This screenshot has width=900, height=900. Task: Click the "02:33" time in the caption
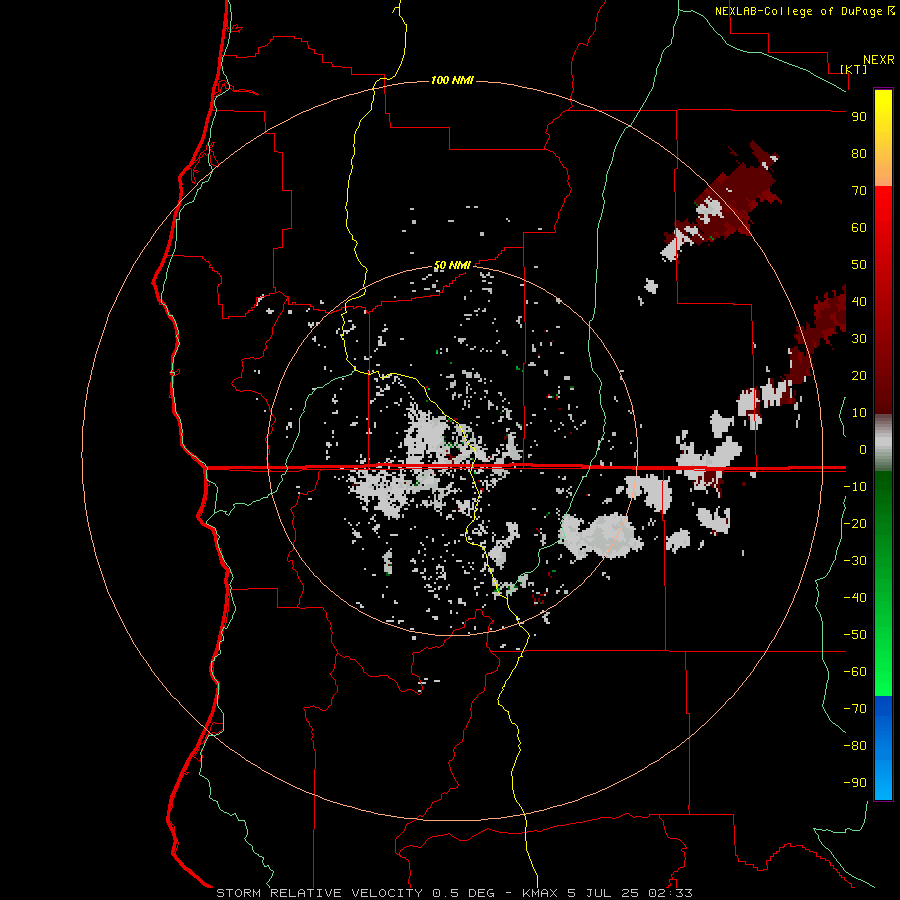tap(670, 893)
